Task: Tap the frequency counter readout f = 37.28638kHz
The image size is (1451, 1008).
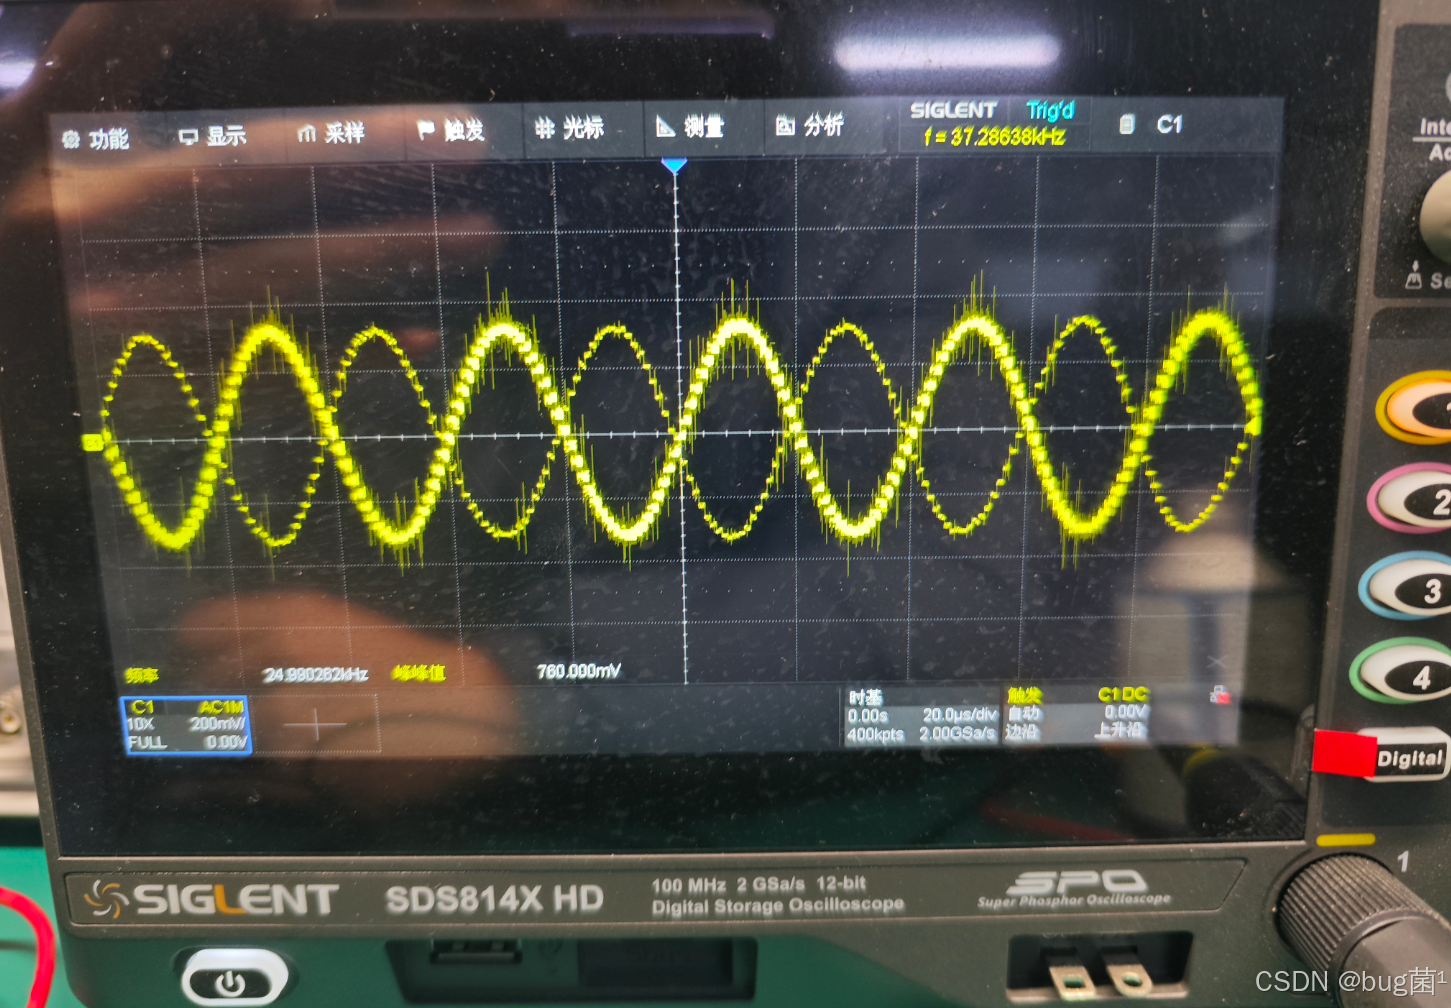Action: (x=994, y=137)
